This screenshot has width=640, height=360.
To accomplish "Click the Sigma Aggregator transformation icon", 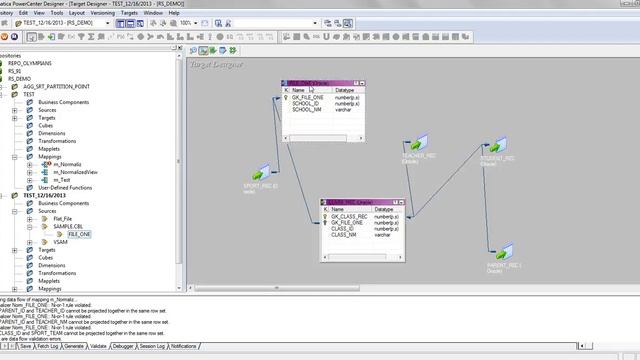I will tap(91, 37).
